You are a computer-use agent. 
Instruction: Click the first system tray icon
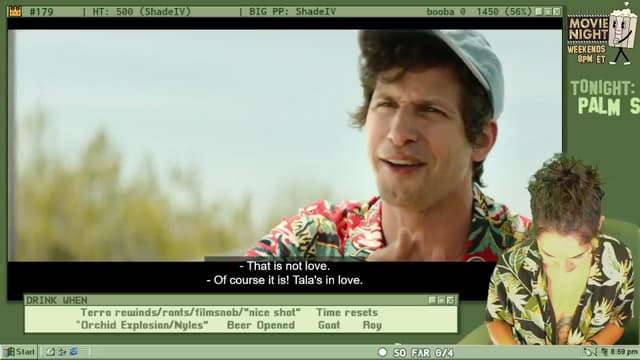click(x=588, y=352)
